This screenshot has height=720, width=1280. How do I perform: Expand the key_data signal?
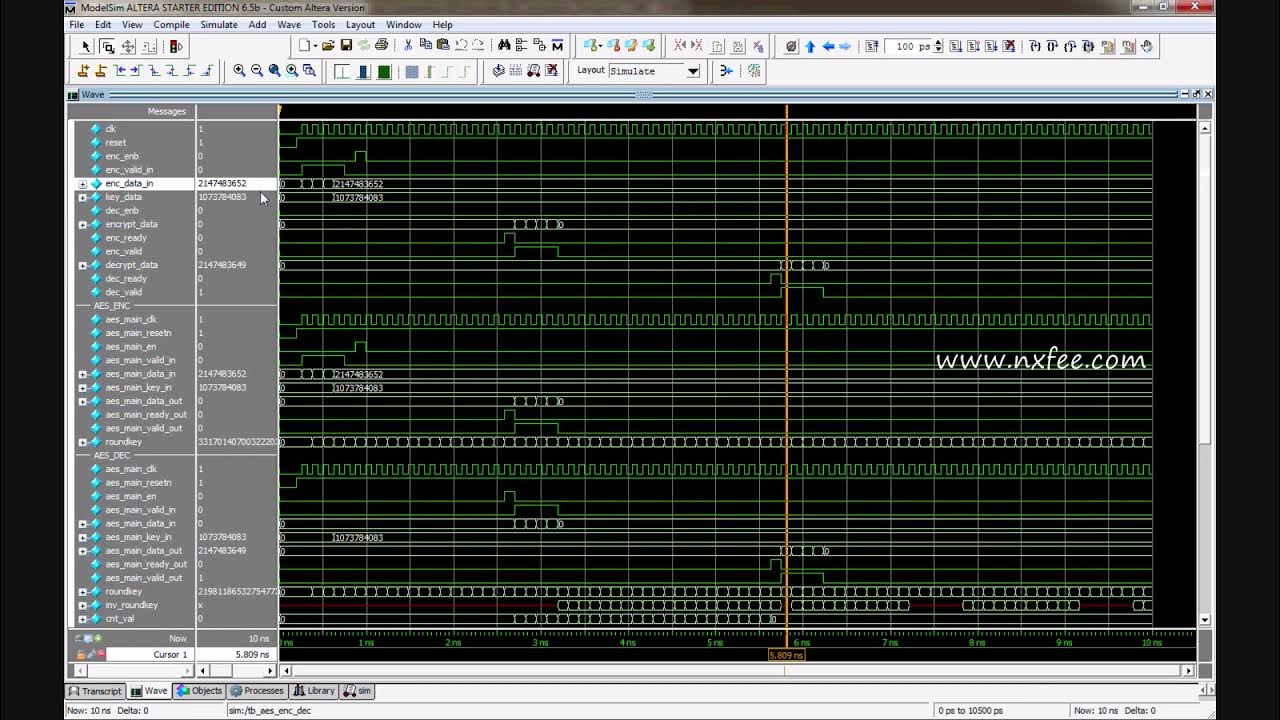pos(83,197)
